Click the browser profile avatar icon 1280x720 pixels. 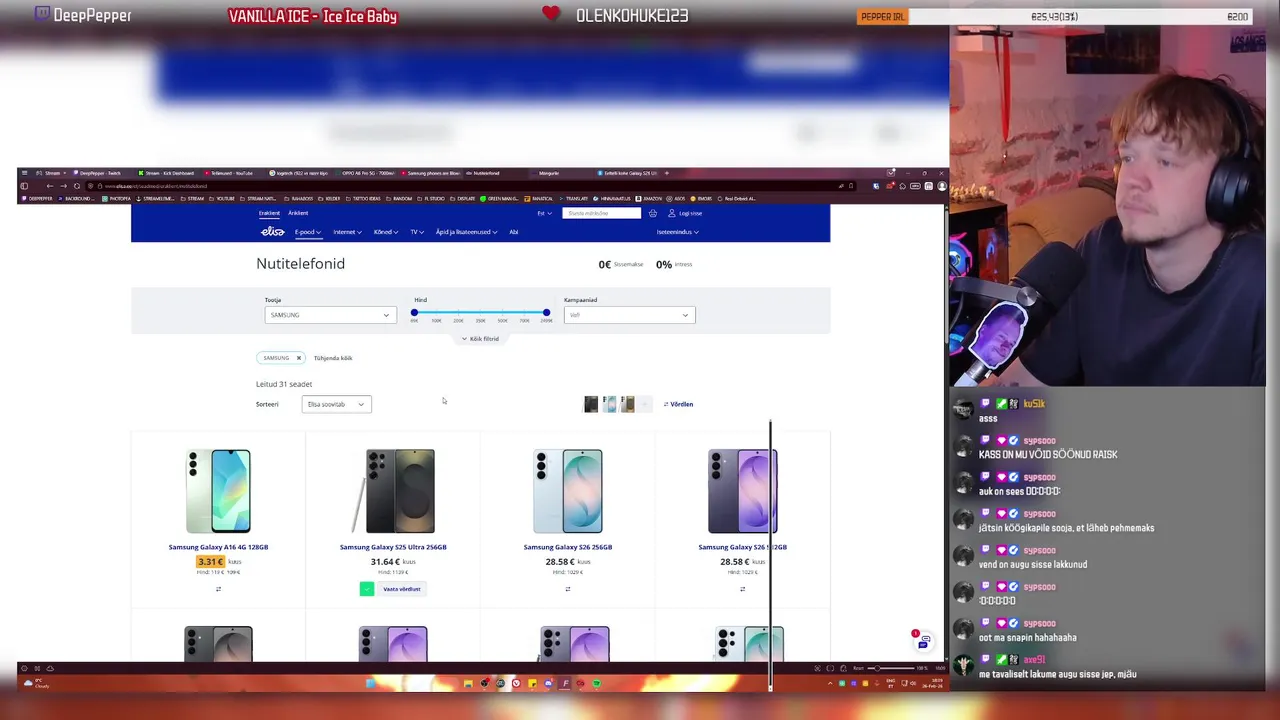pyautogui.click(x=942, y=186)
